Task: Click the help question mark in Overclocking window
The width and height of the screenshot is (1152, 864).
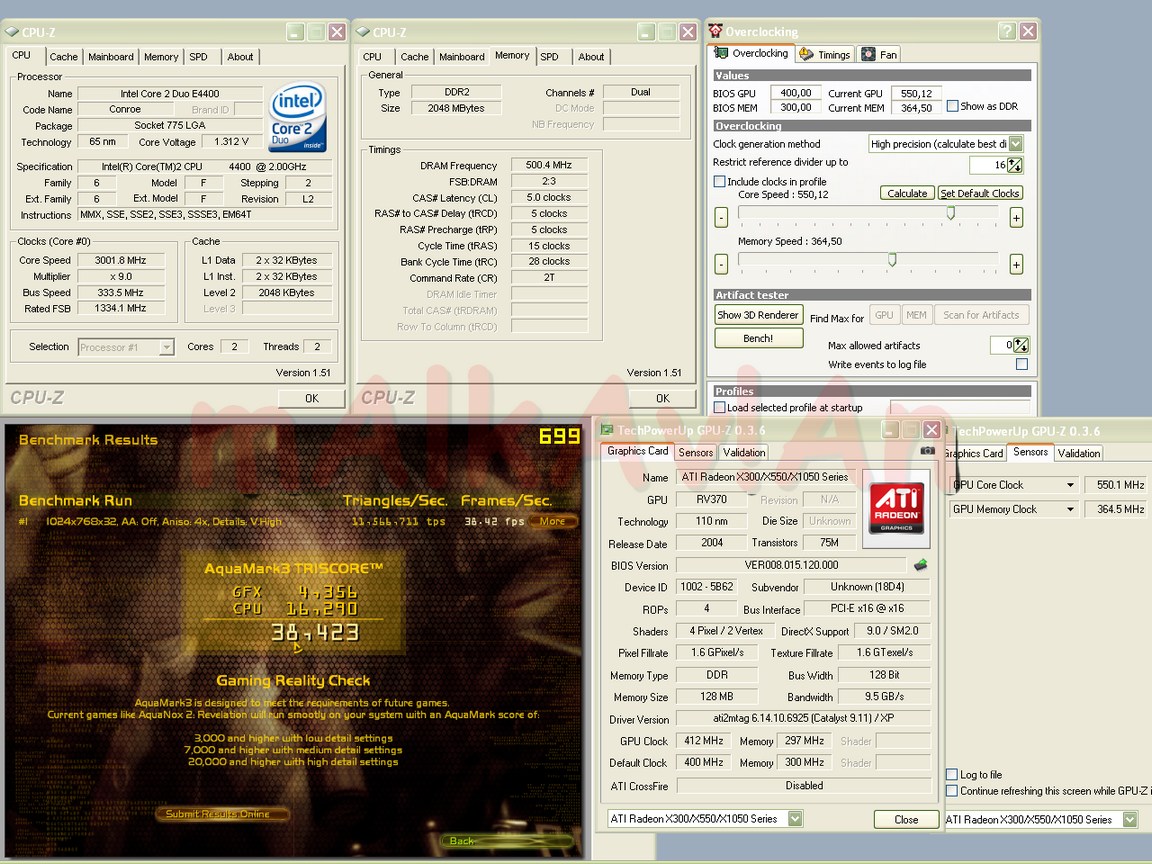Action: point(1007,31)
